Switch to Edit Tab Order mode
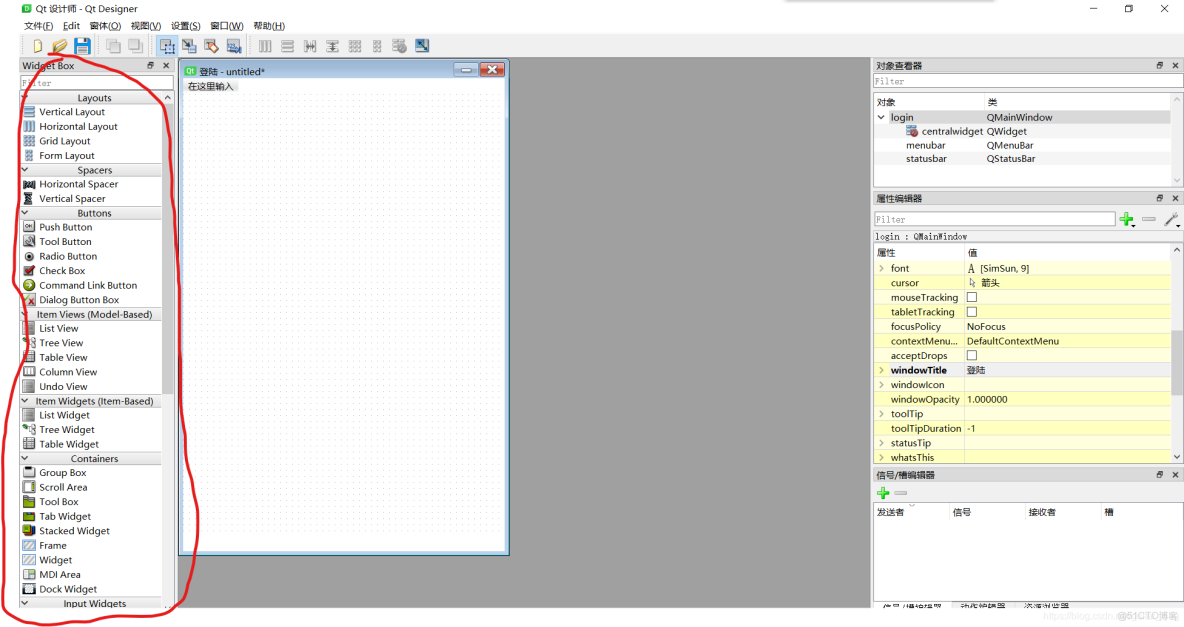 tap(234, 46)
